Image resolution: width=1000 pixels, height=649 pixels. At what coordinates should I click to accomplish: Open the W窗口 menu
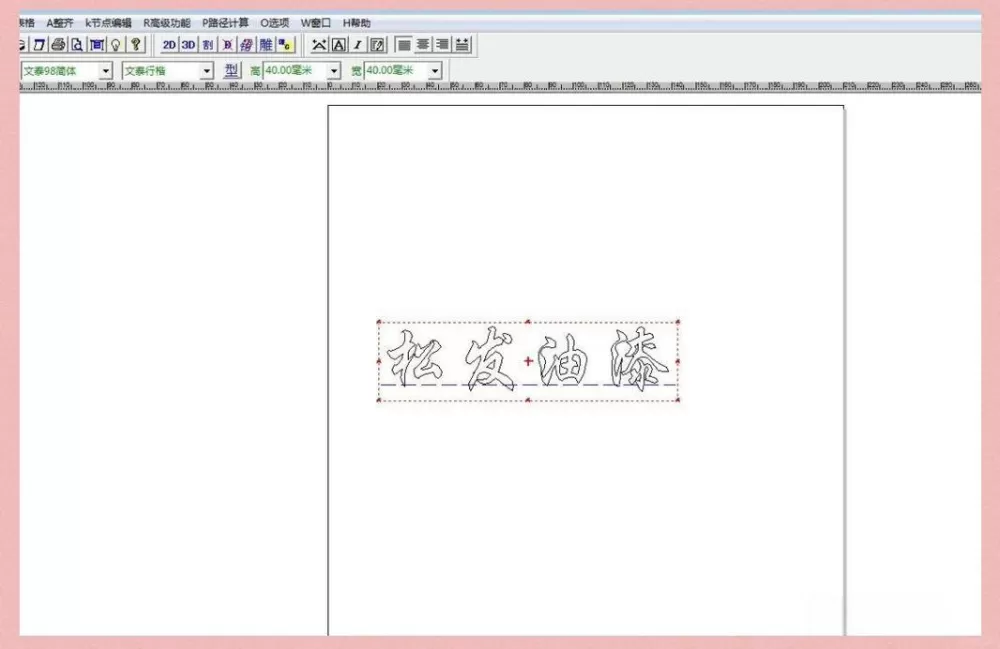tap(316, 23)
